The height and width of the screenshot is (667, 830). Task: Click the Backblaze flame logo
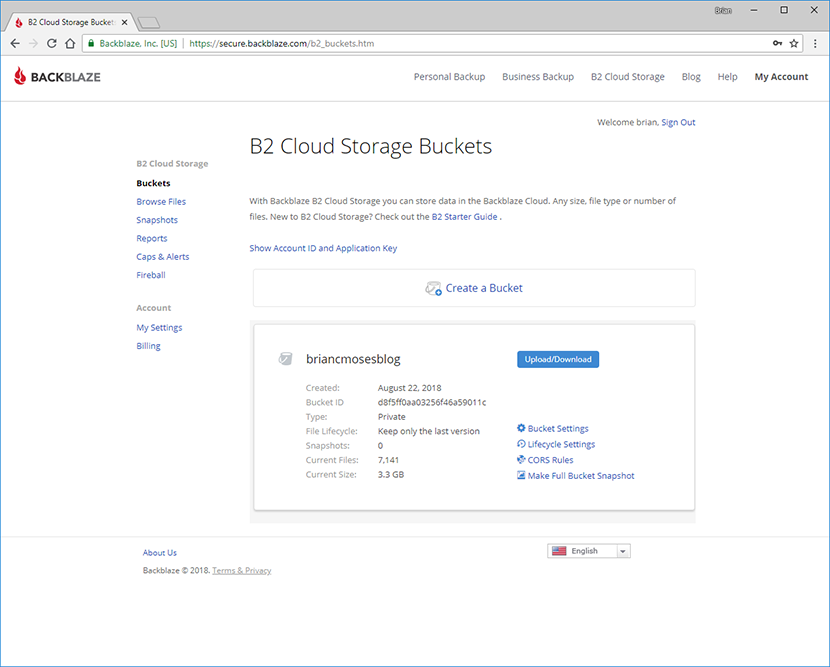[x=20, y=77]
